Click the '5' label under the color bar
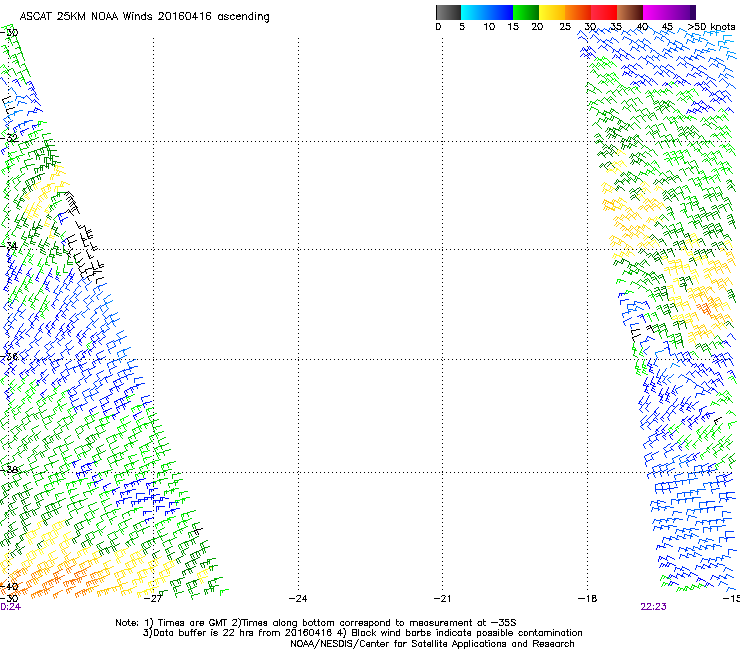The width and height of the screenshot is (740, 650). pyautogui.click(x=462, y=27)
